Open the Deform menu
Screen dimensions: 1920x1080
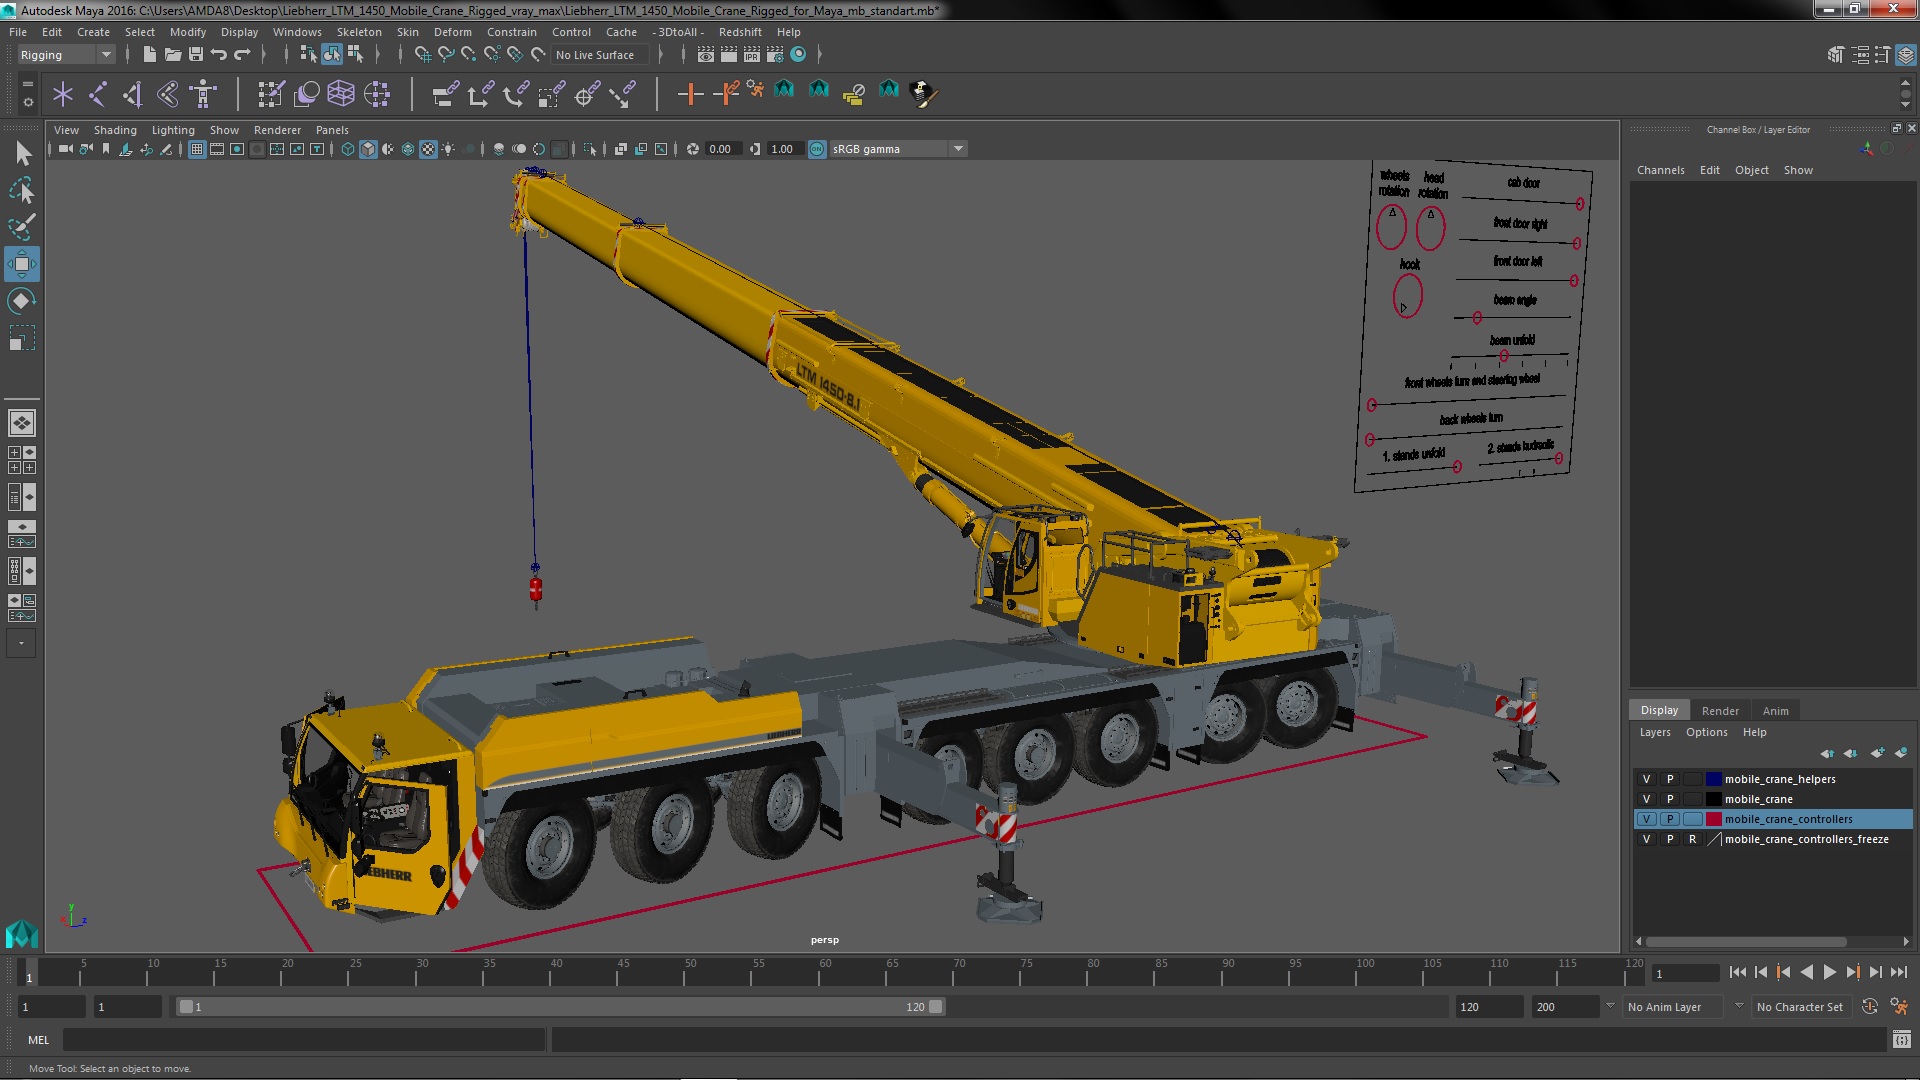pyautogui.click(x=452, y=32)
